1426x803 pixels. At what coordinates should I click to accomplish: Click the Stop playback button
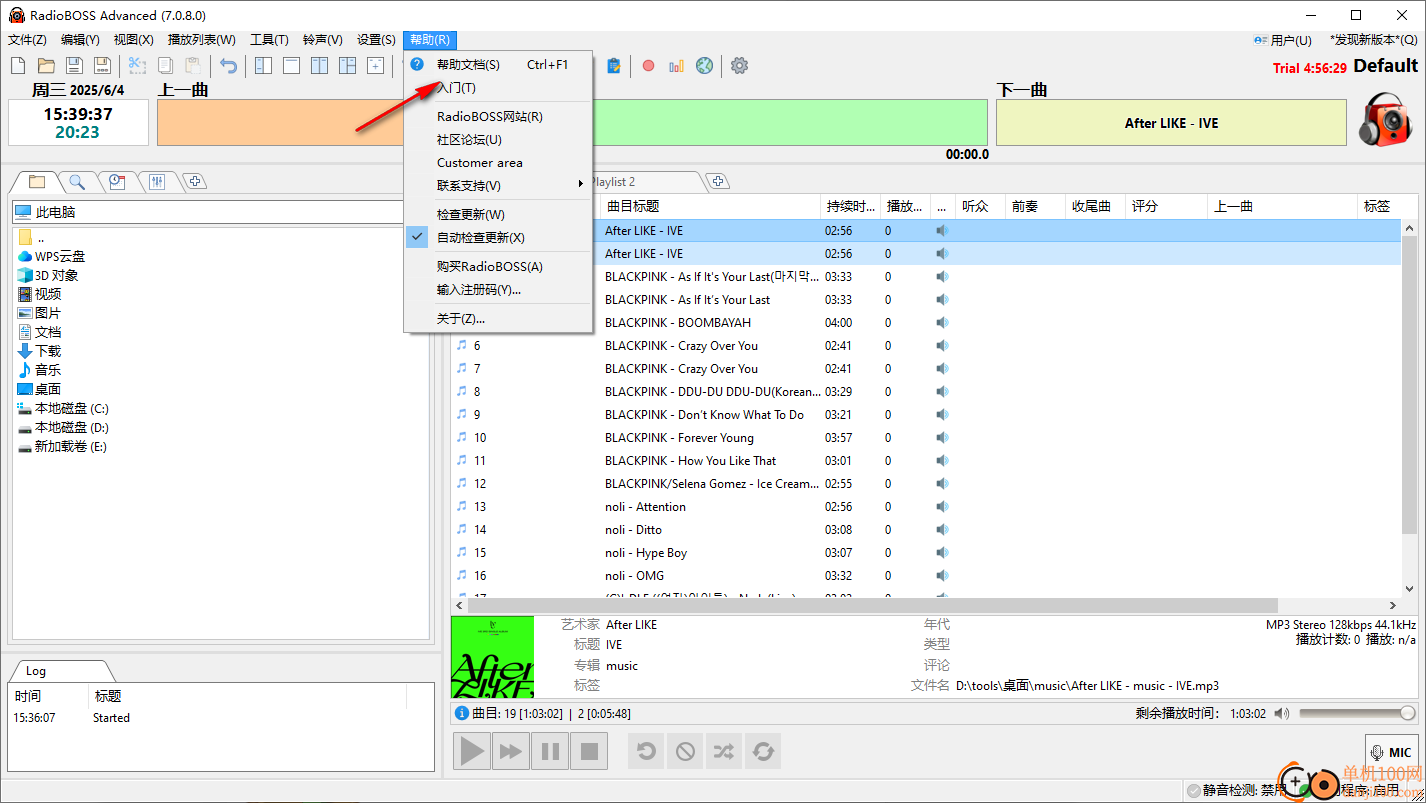pyautogui.click(x=589, y=751)
